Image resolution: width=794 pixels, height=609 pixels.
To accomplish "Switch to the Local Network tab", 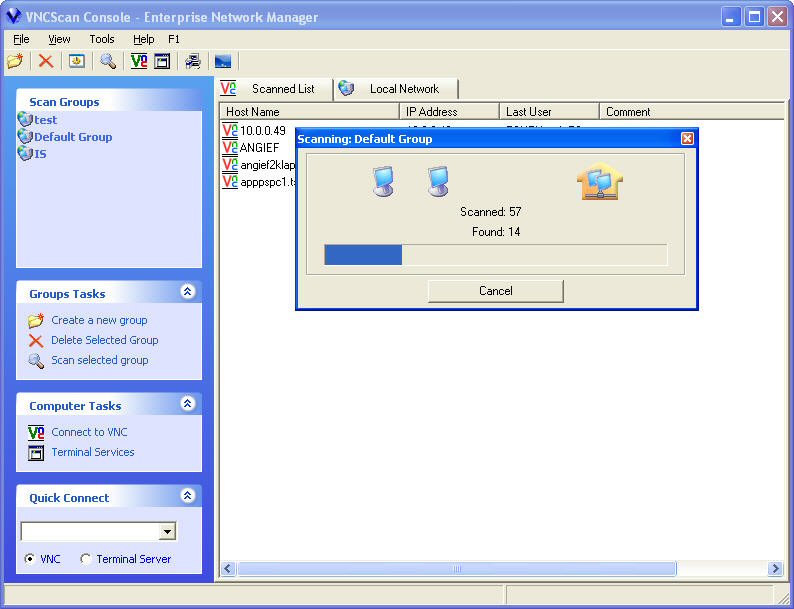I will [397, 89].
